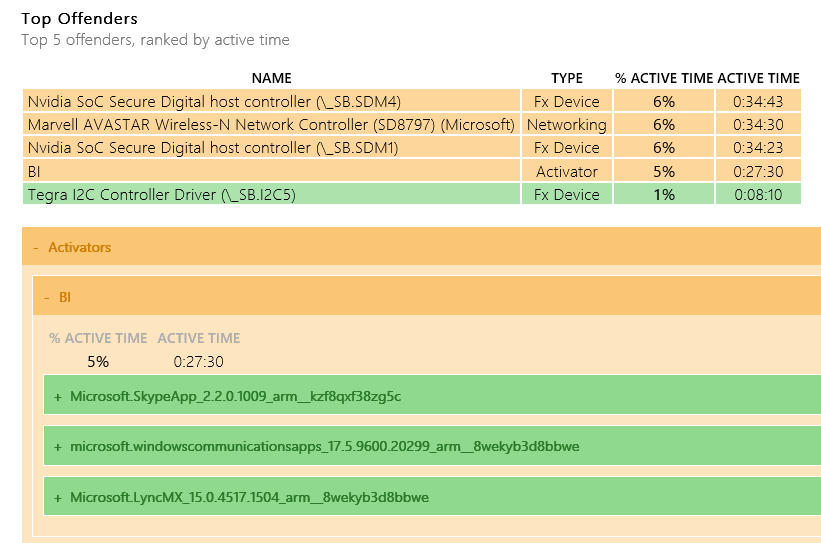The width and height of the screenshot is (821, 543).
Task: Select the Nvidia SoC SDM1 controller row
Action: point(412,147)
